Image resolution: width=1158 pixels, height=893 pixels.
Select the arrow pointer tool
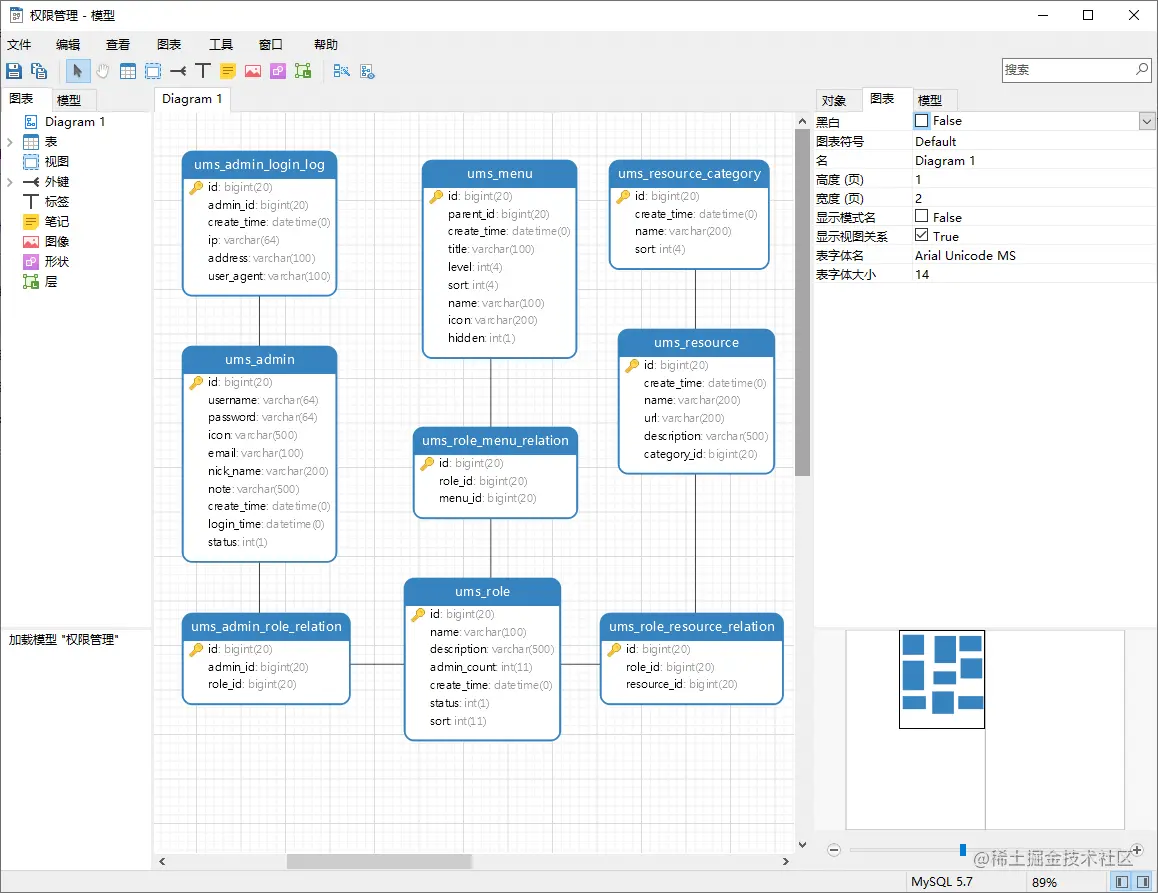click(x=78, y=71)
